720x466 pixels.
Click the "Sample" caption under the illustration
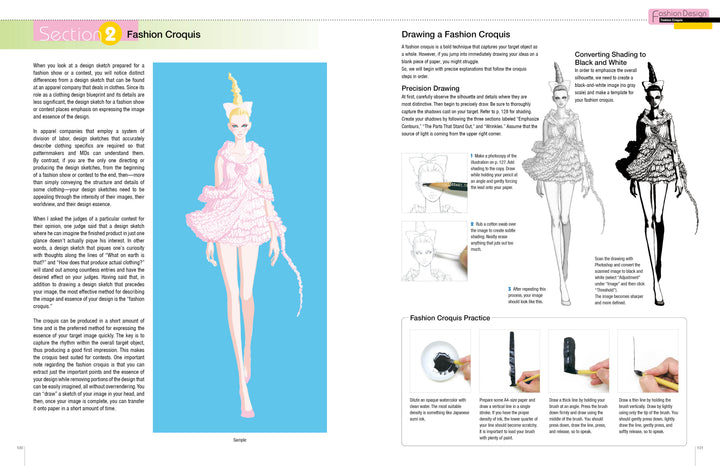click(x=240, y=440)
